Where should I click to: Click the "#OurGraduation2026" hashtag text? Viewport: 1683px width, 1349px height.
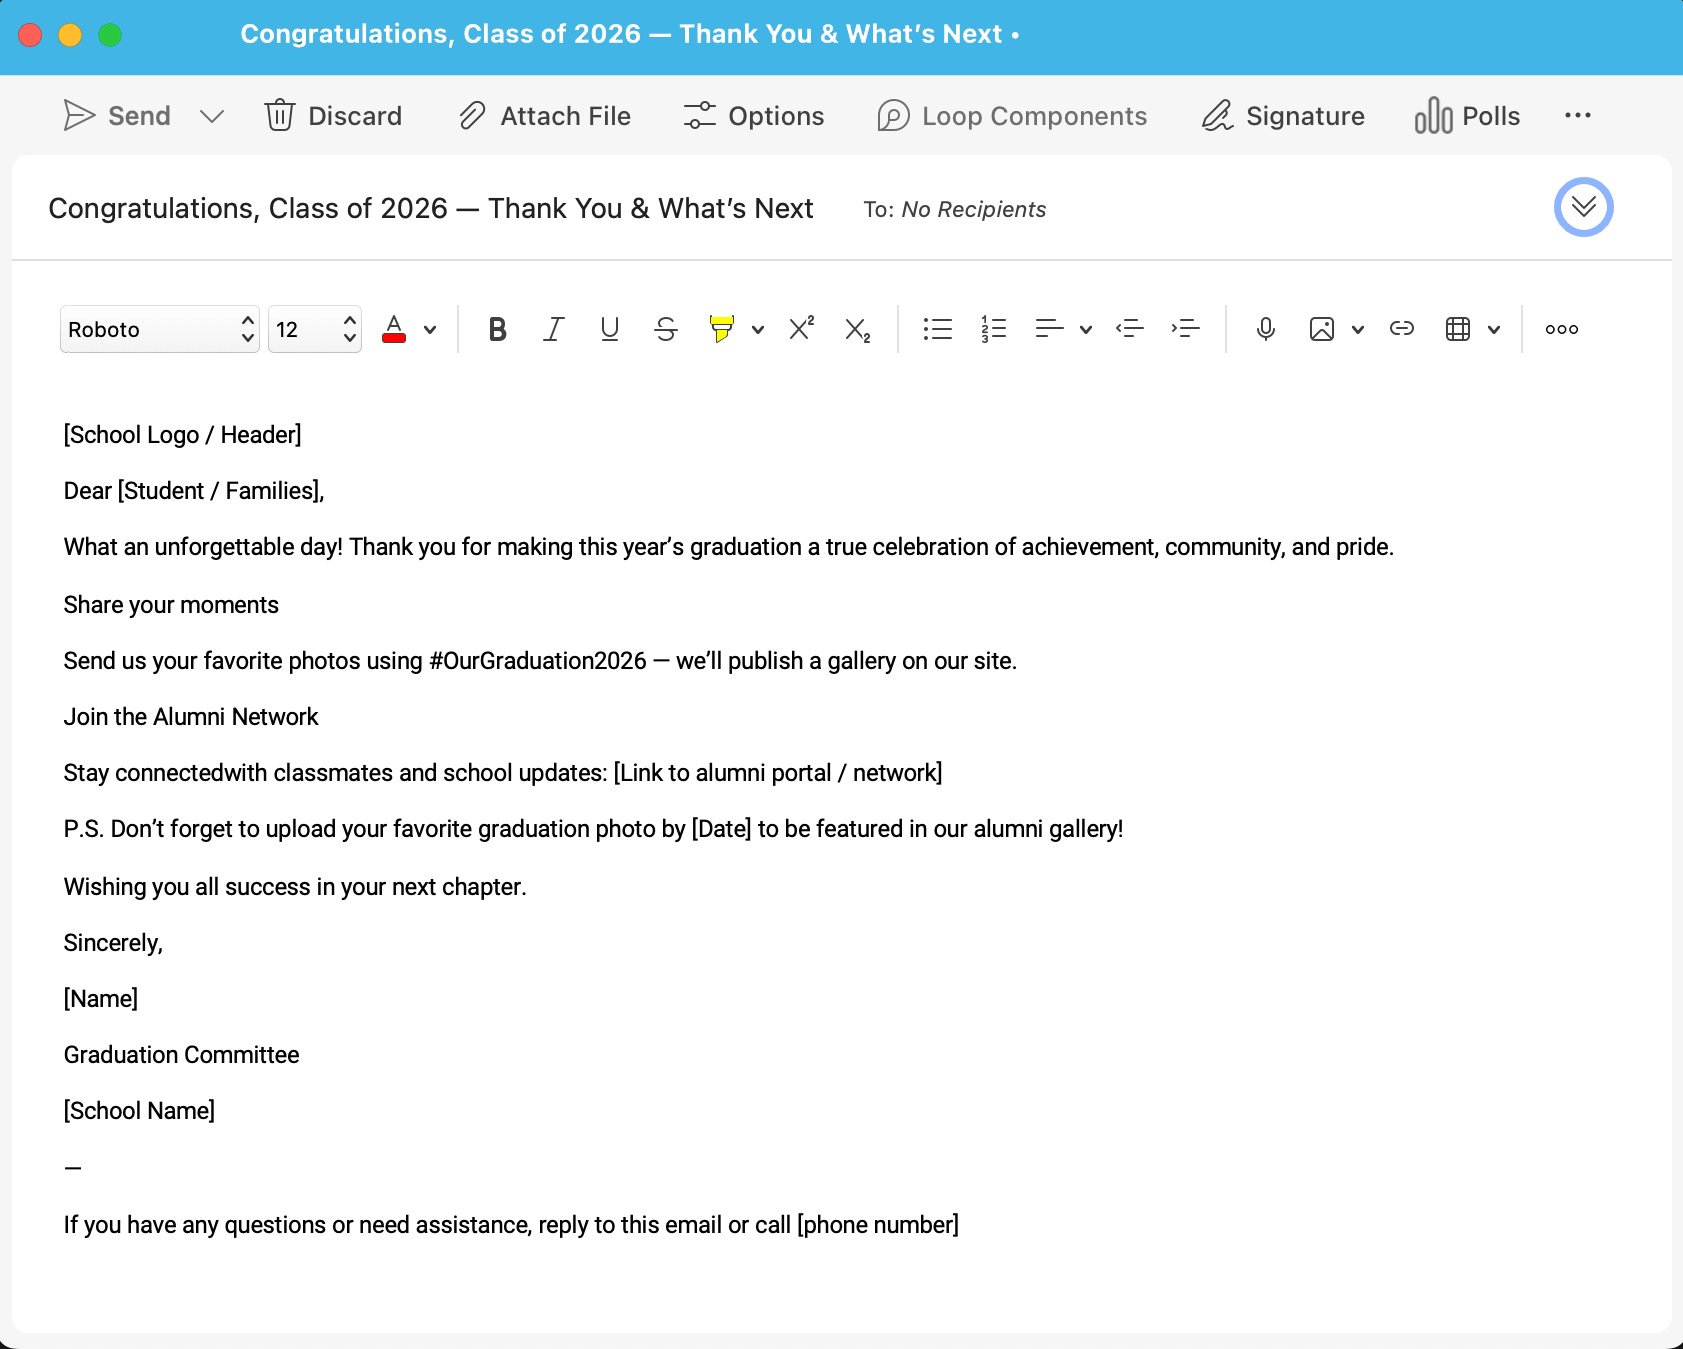[538, 661]
